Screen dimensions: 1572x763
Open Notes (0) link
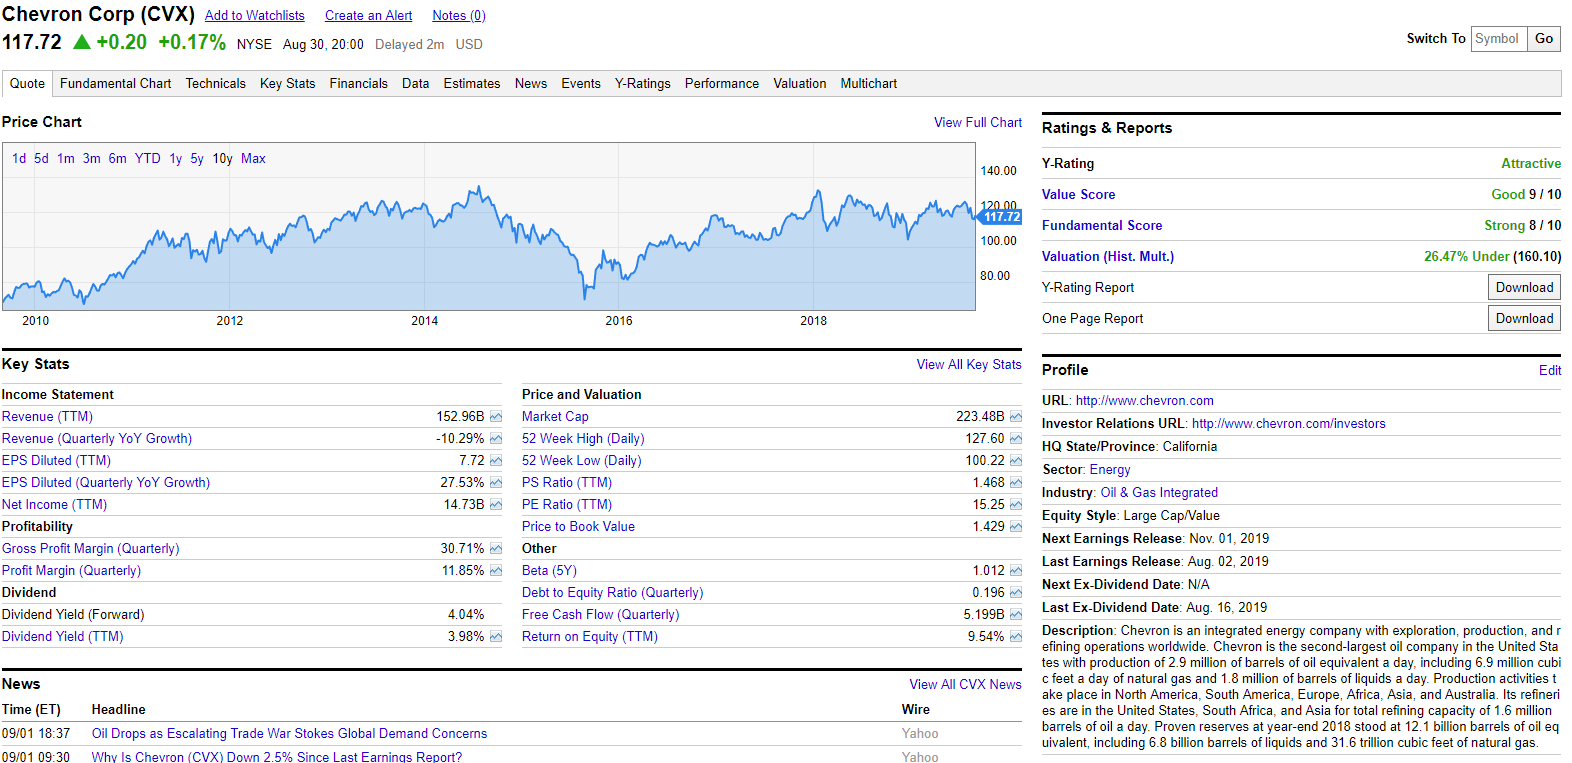coord(459,16)
